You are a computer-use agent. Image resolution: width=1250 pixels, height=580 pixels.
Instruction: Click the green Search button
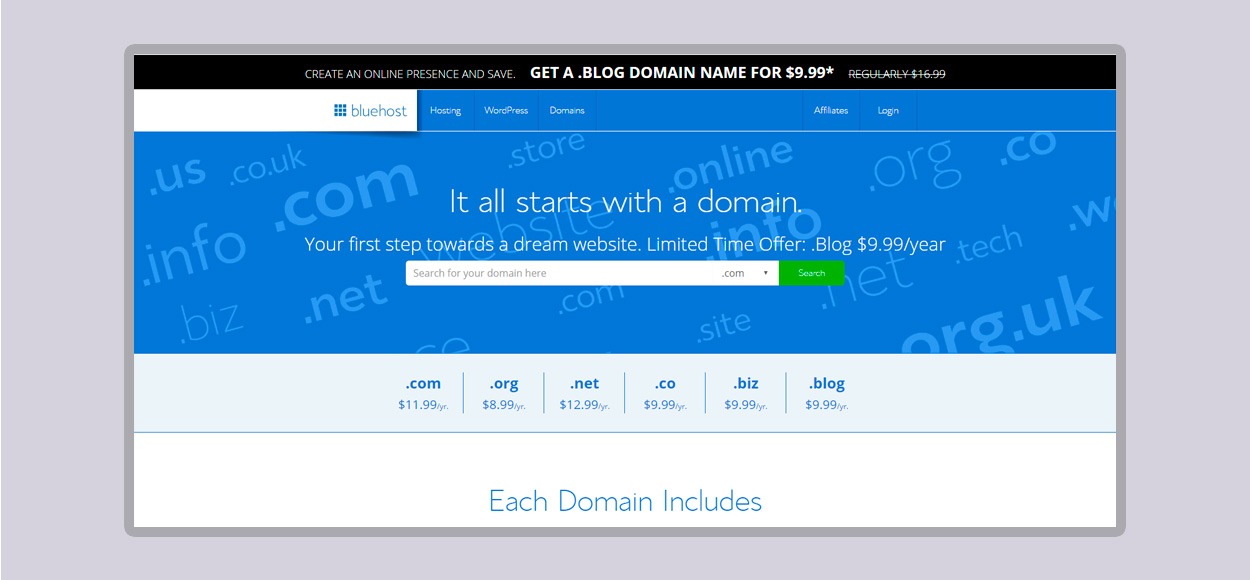pyautogui.click(x=811, y=273)
